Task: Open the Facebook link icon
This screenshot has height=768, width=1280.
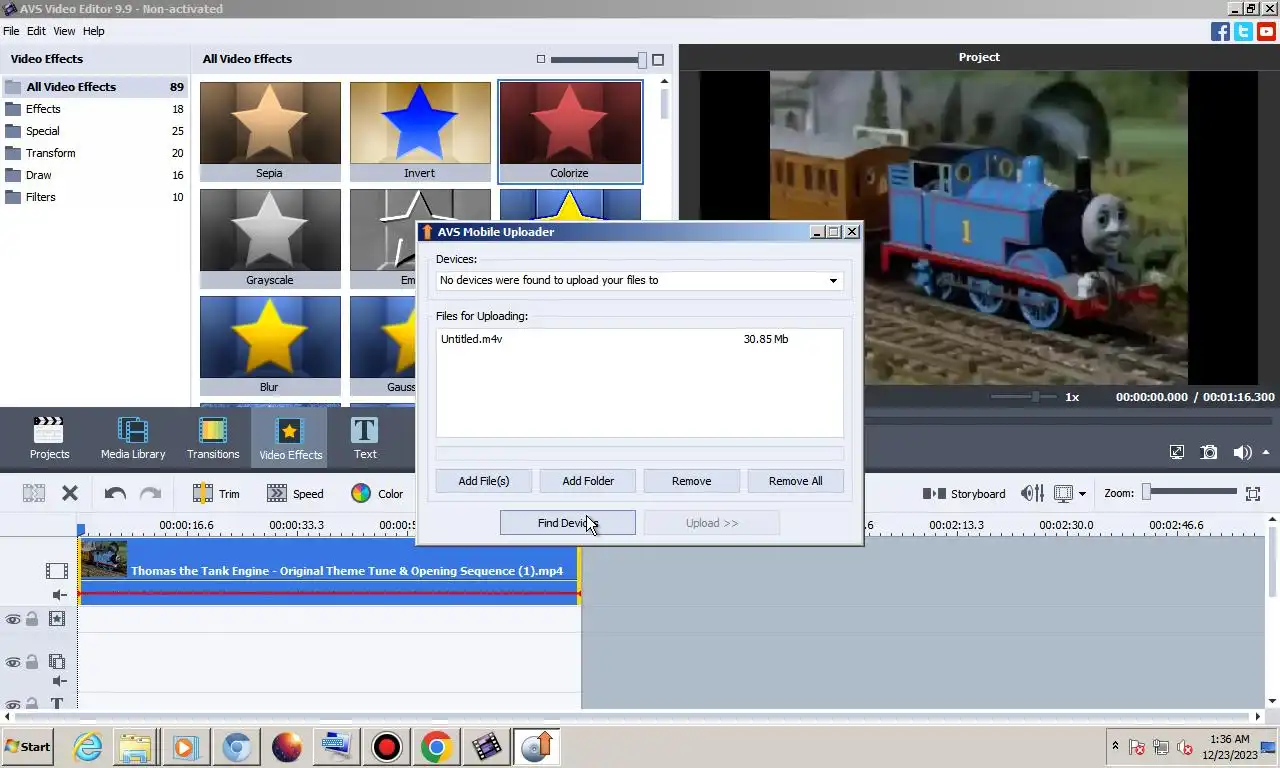Action: (1220, 31)
